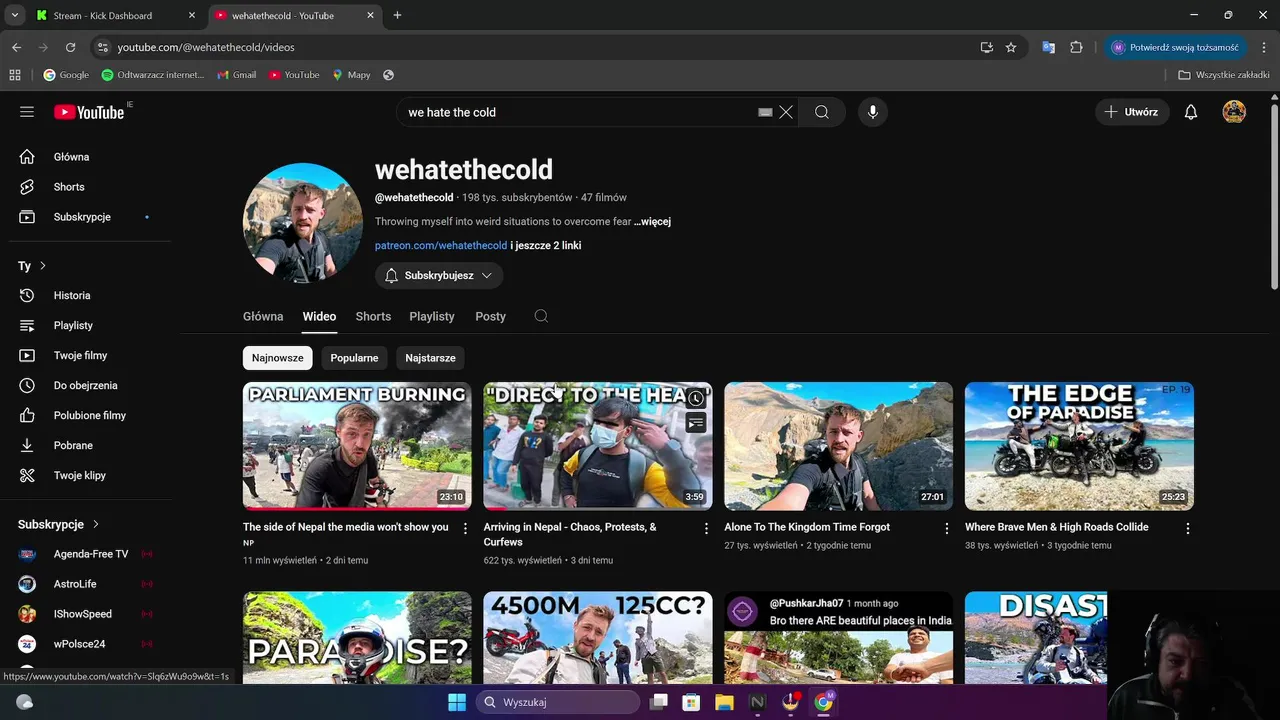Screen dimensions: 1280x720
Task: Filter videos by Popularne
Action: 355,358
